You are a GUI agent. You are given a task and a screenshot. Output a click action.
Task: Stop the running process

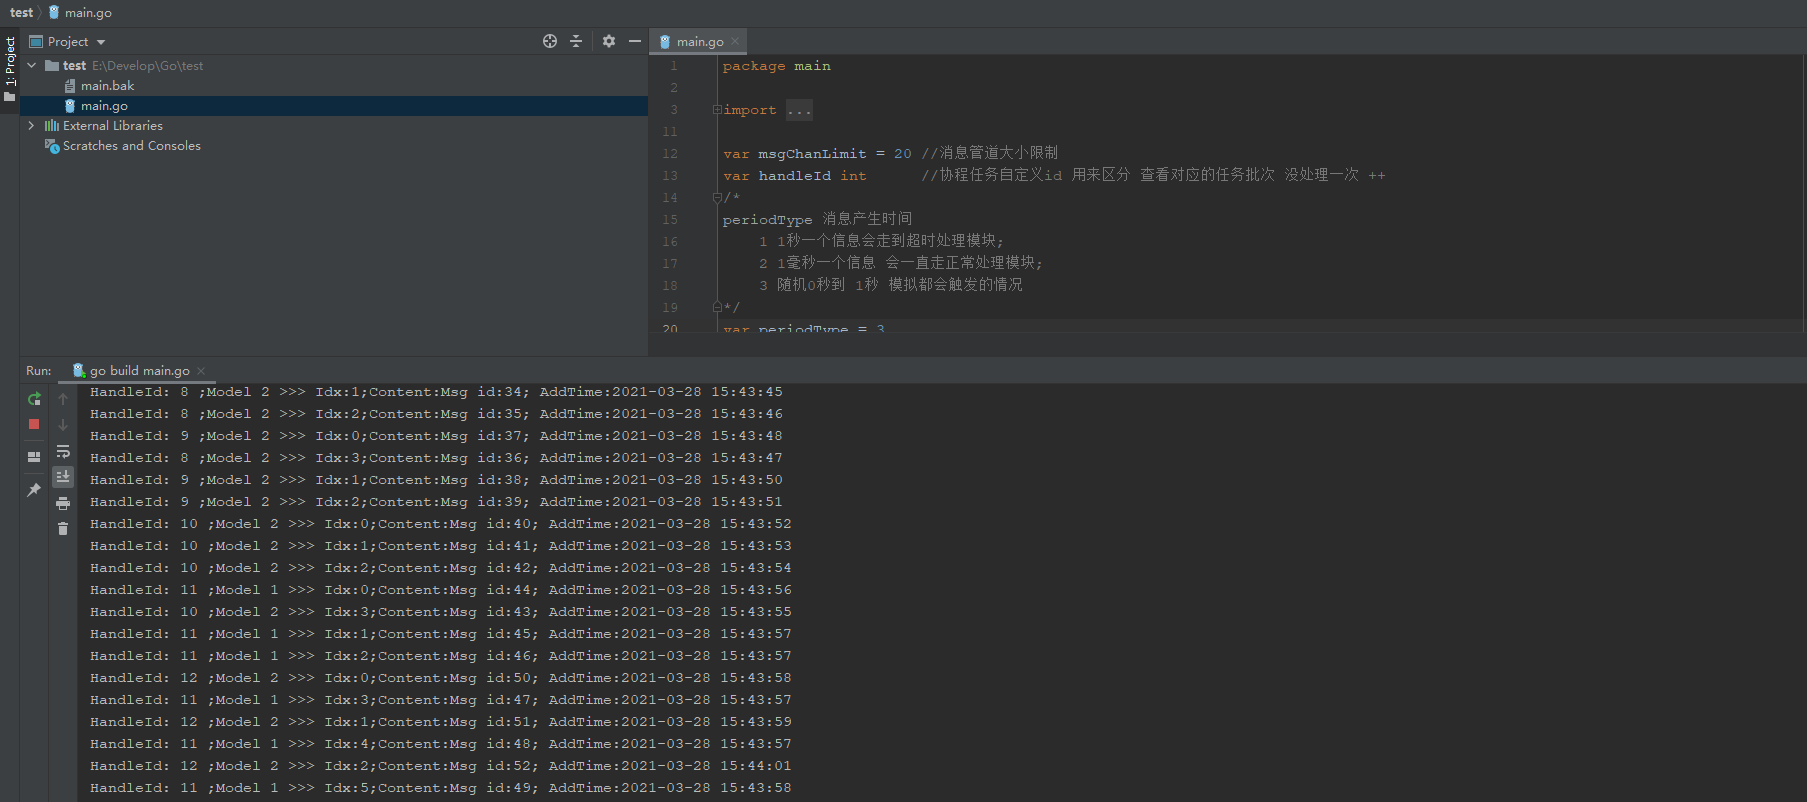coord(34,424)
